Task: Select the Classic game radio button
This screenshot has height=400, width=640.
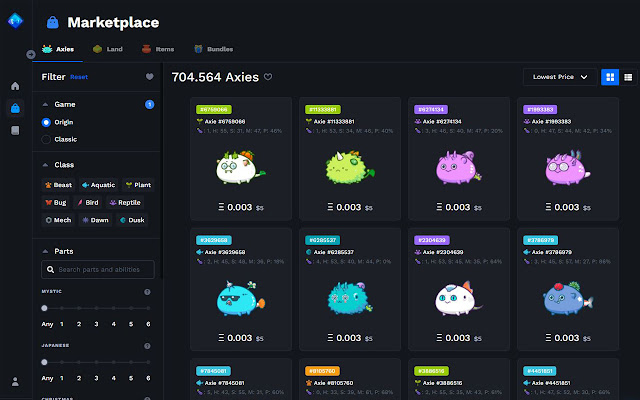Action: click(46, 139)
